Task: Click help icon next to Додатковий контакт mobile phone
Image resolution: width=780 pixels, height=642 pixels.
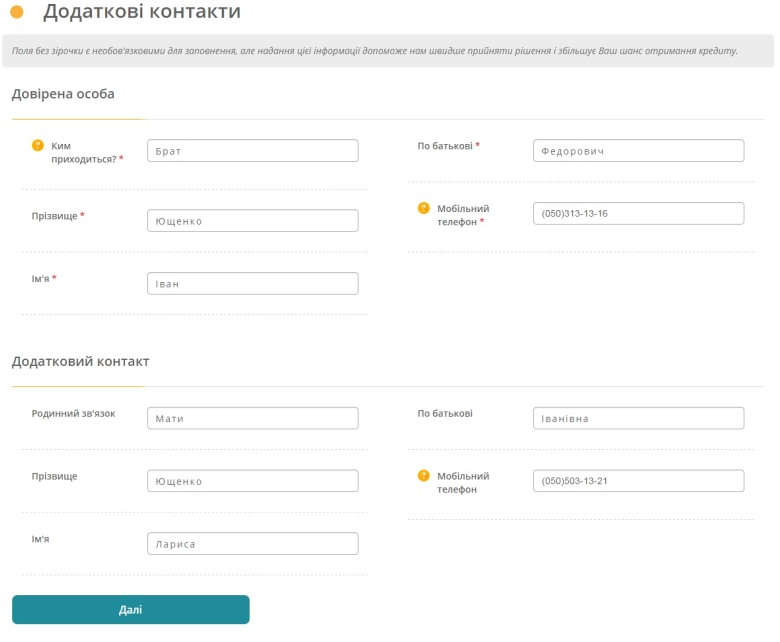Action: click(424, 476)
